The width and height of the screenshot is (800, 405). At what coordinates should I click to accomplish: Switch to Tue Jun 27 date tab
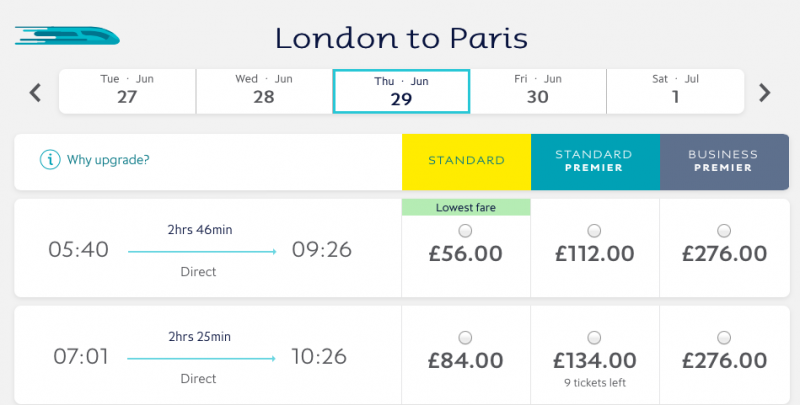127,91
